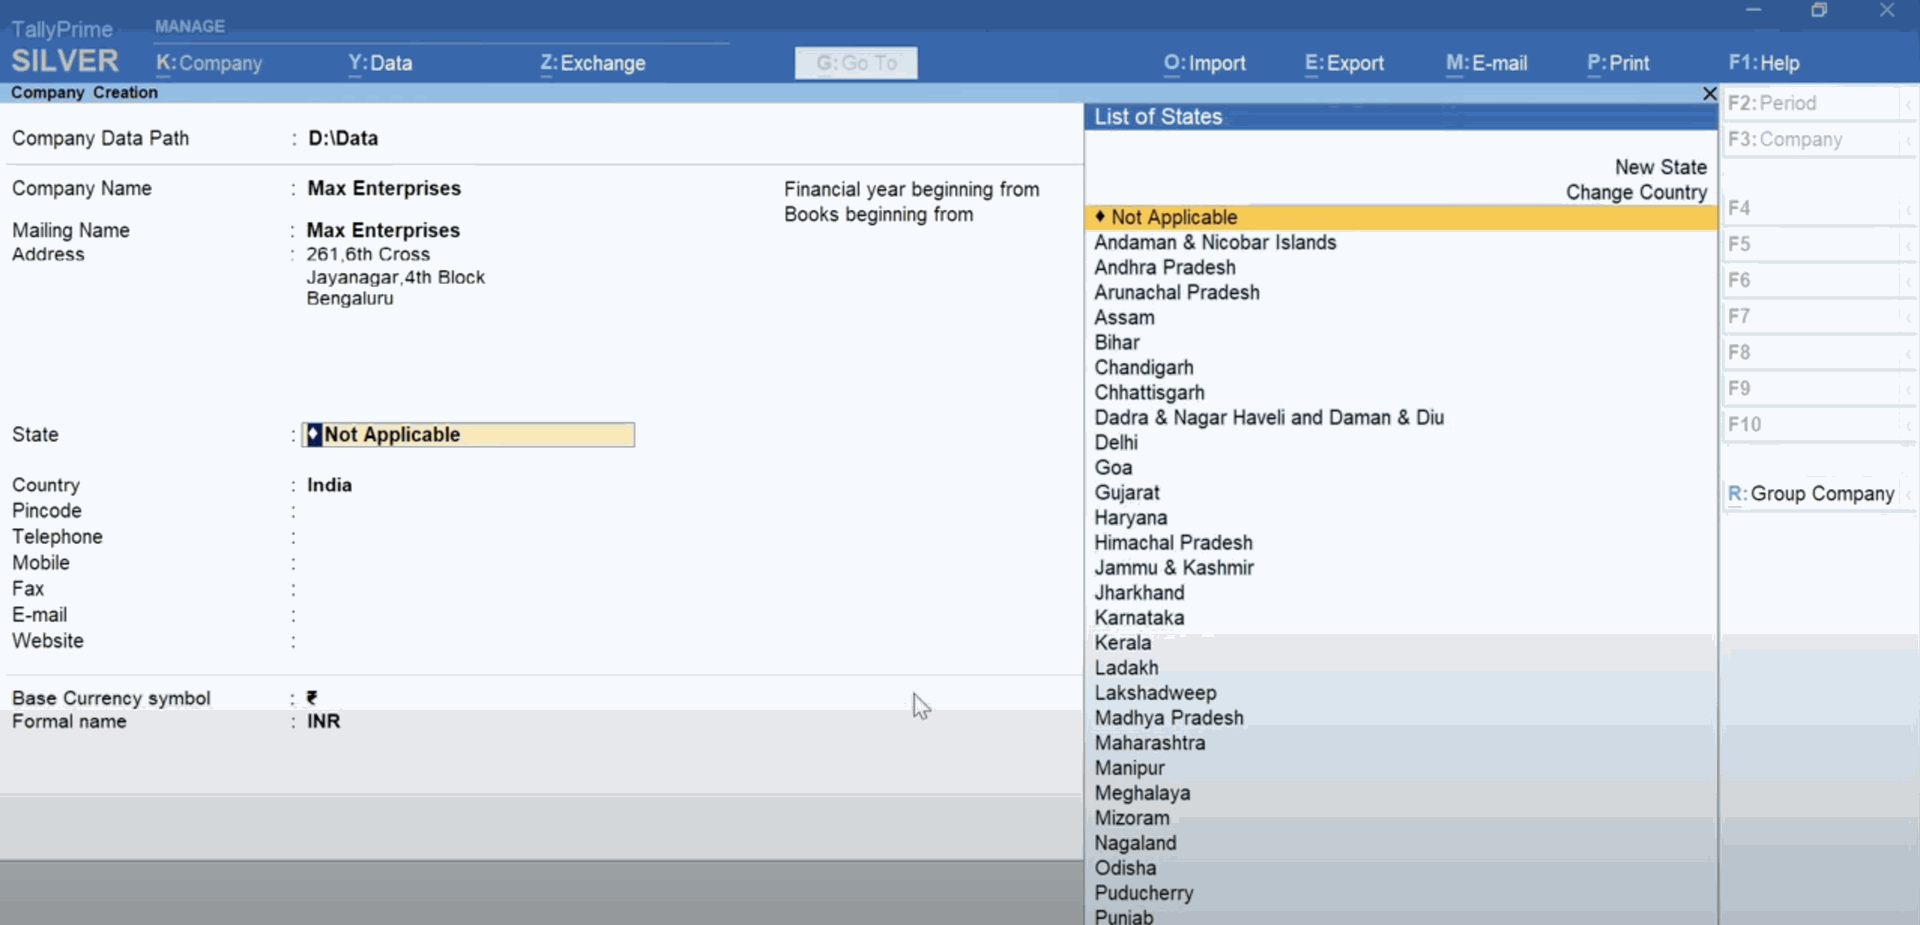
Task: Select Maharashtra from the list
Action: coord(1150,742)
